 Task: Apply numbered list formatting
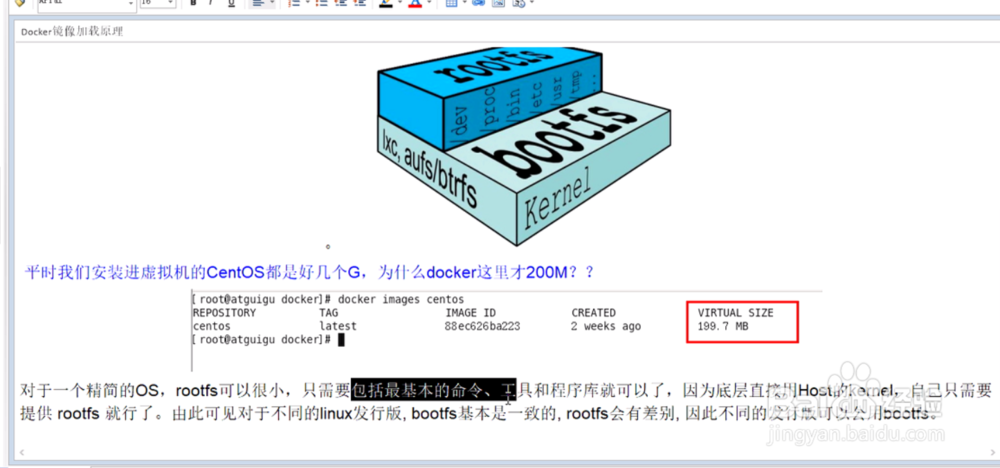pos(294,3)
